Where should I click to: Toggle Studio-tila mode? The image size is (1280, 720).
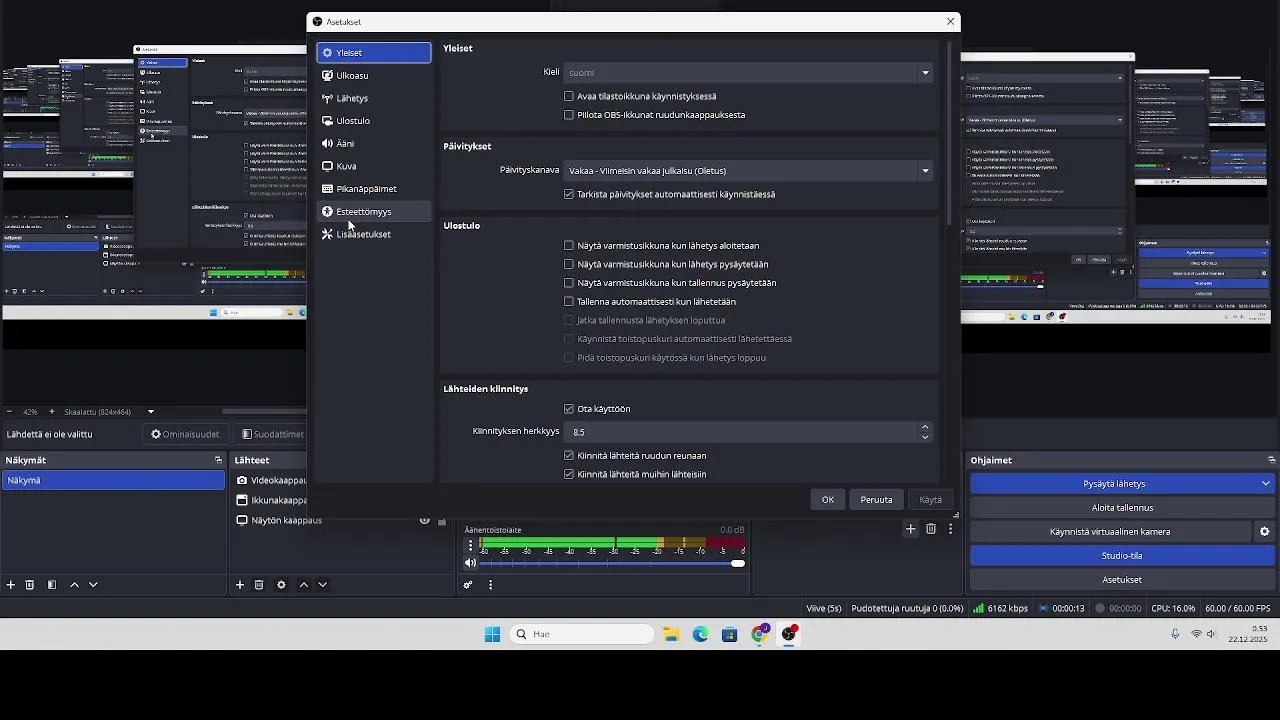tap(1122, 555)
